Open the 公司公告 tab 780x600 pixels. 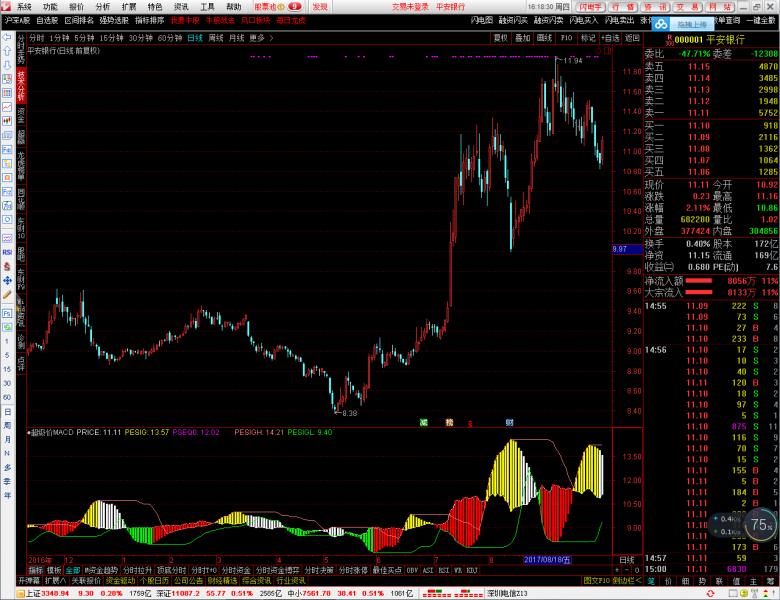point(188,581)
